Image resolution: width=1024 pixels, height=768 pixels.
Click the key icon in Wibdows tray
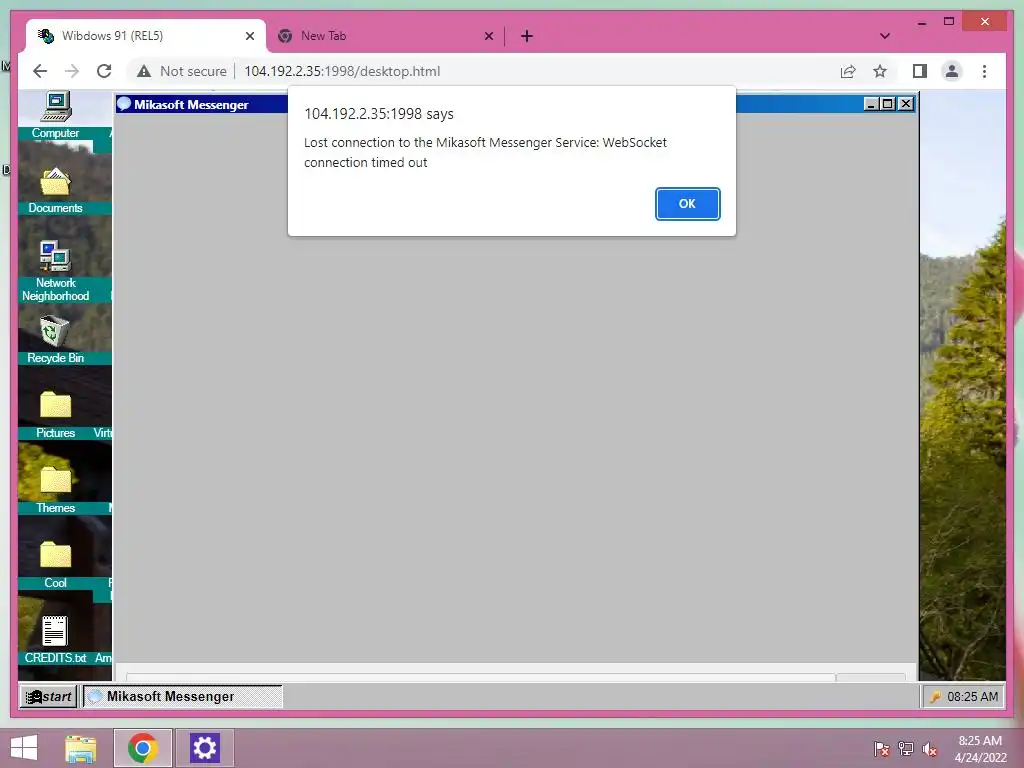(x=935, y=697)
